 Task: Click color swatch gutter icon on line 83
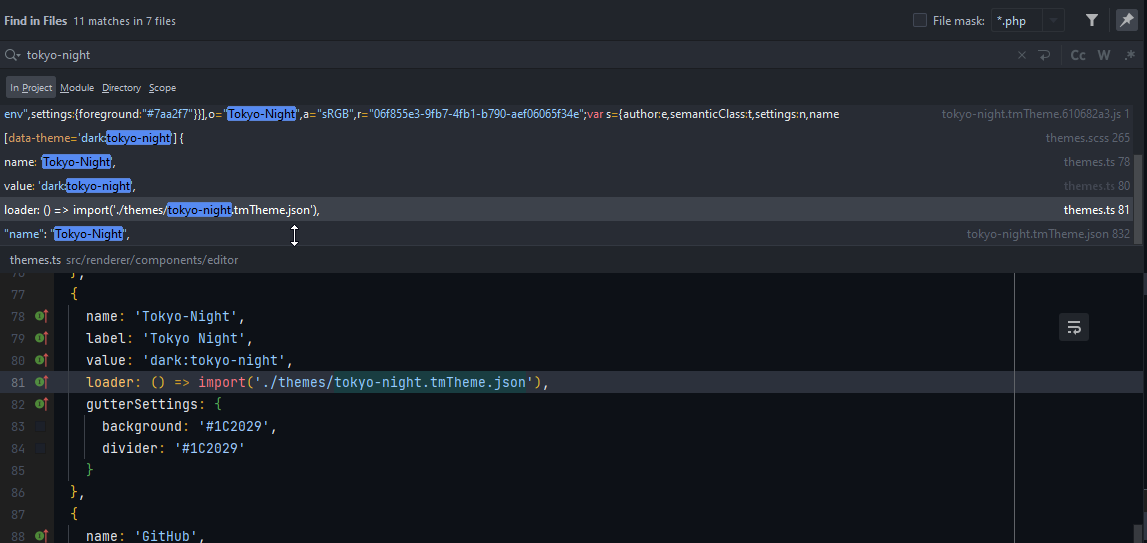click(40, 426)
